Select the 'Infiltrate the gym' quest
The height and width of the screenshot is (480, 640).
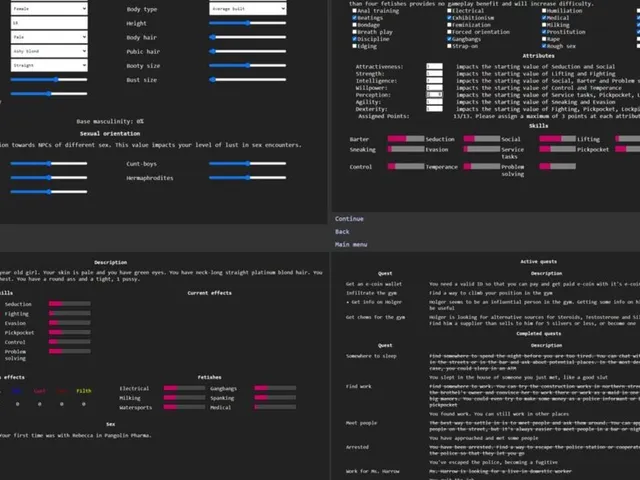tap(371, 293)
